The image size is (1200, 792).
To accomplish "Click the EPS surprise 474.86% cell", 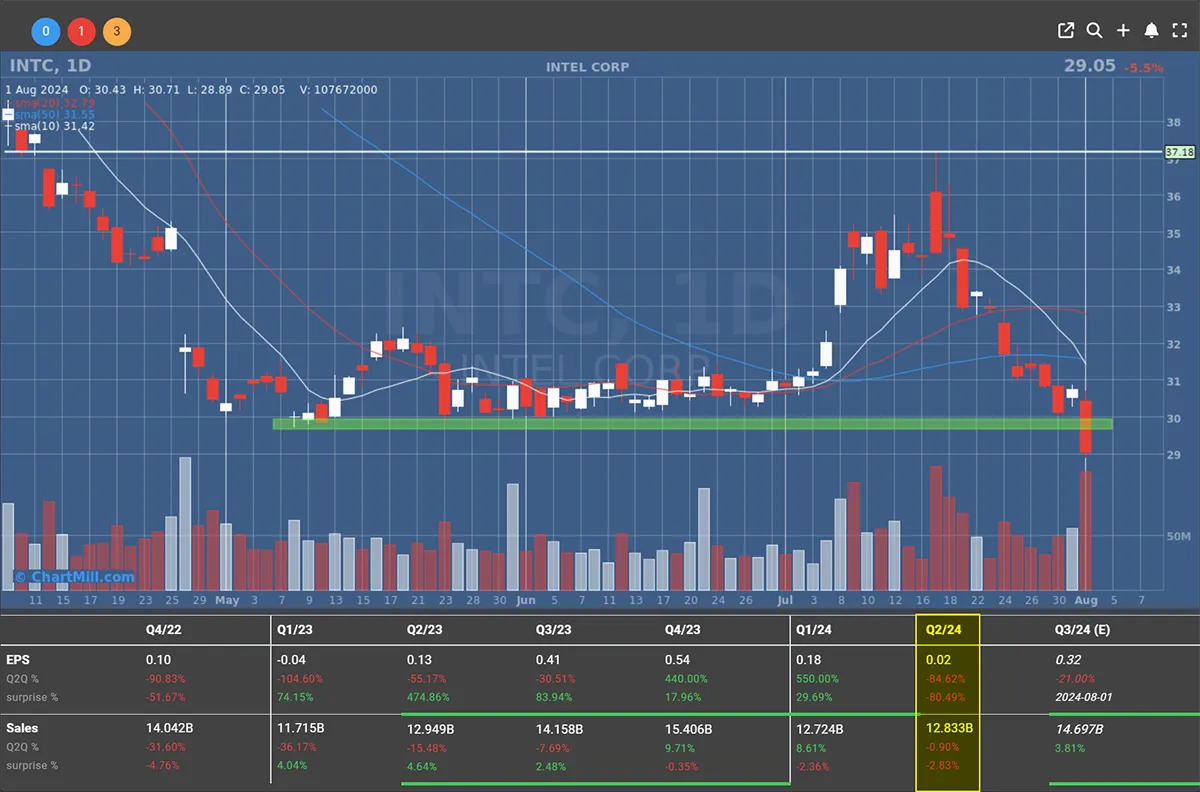I will (427, 697).
